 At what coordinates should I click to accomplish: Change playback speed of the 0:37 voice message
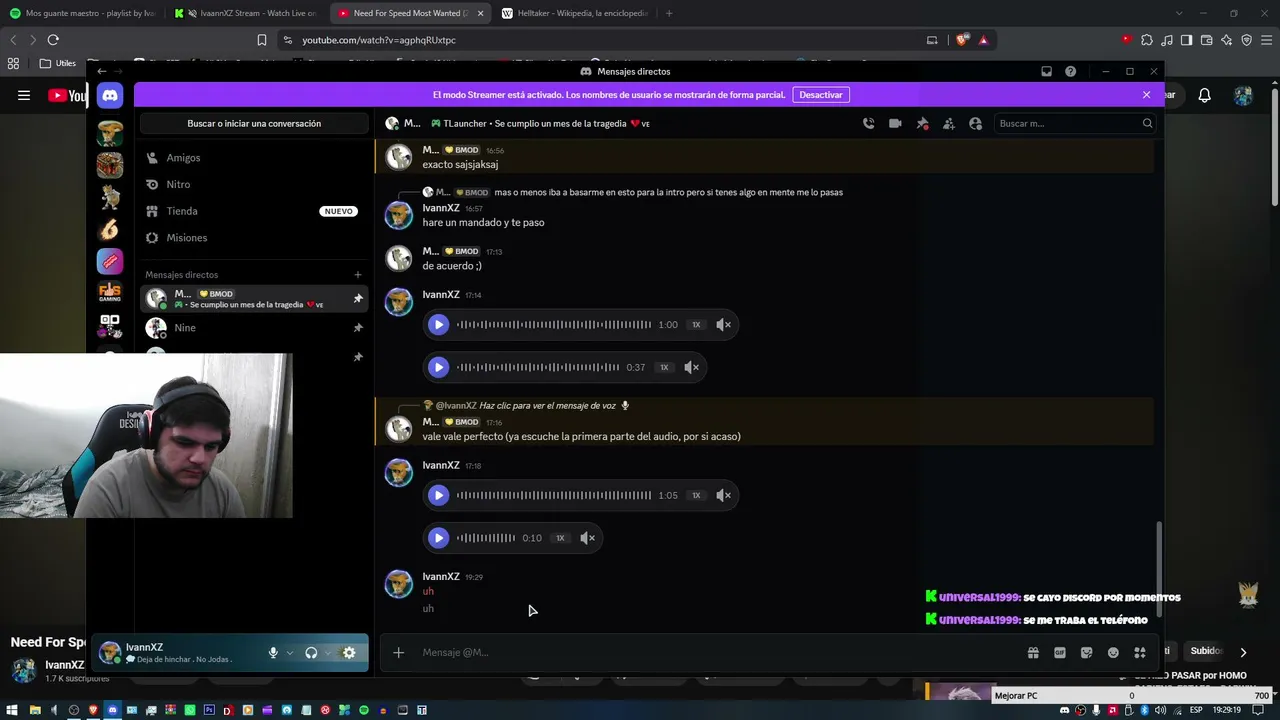664,367
